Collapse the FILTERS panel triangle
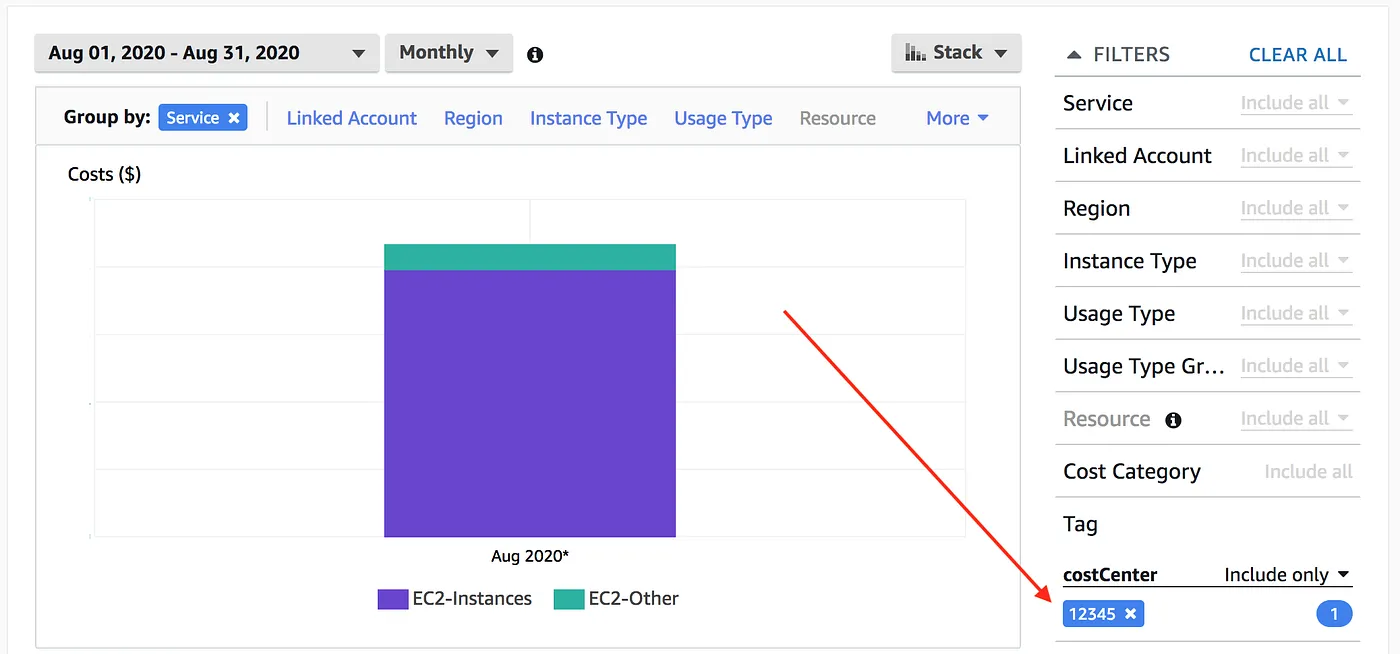Screen dimensions: 1400x654 click(x=1074, y=55)
